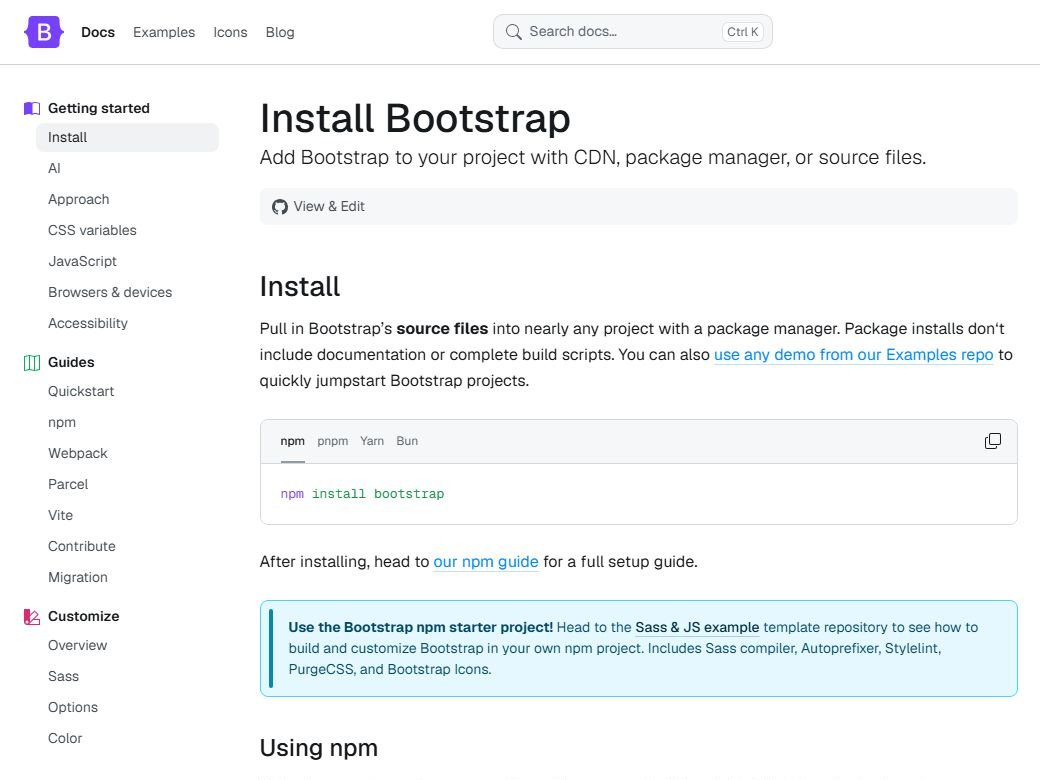Screen dimensions: 1040x780
Task: Click the bold 'source files' text
Action: pyautogui.click(x=442, y=329)
